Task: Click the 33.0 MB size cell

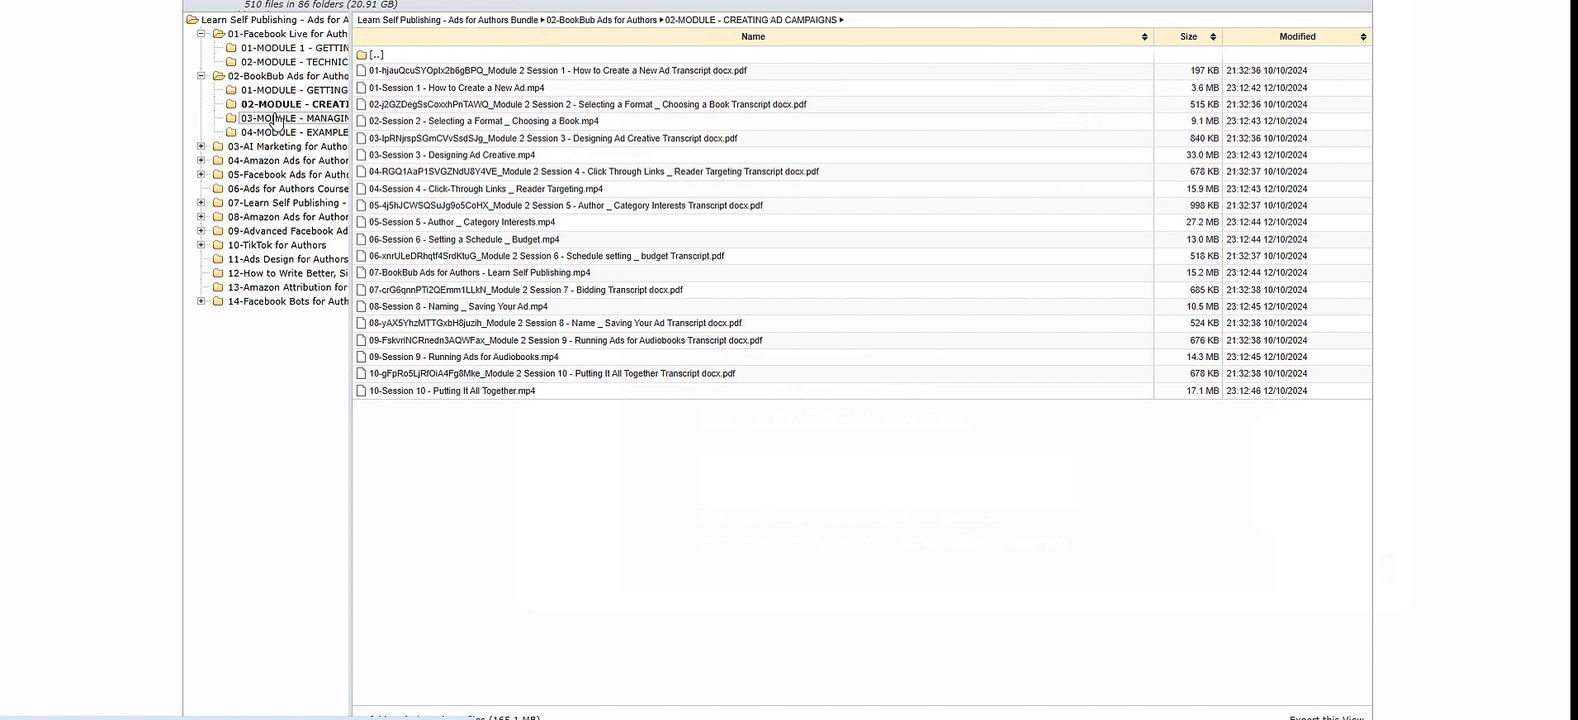Action: [x=1202, y=155]
